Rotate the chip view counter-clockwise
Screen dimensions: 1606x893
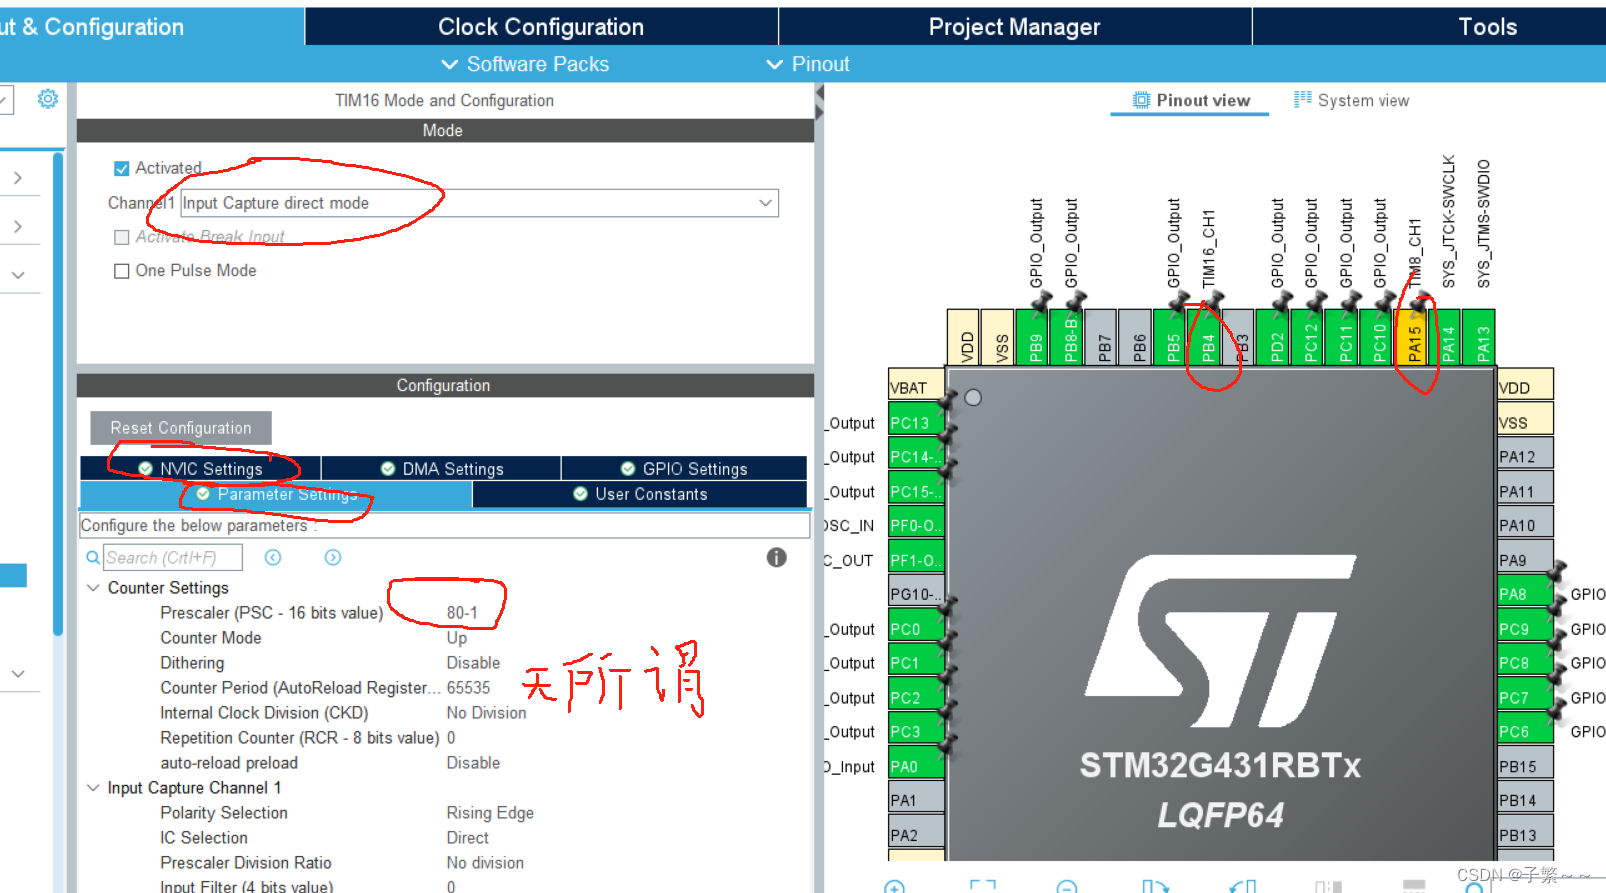point(1242,886)
